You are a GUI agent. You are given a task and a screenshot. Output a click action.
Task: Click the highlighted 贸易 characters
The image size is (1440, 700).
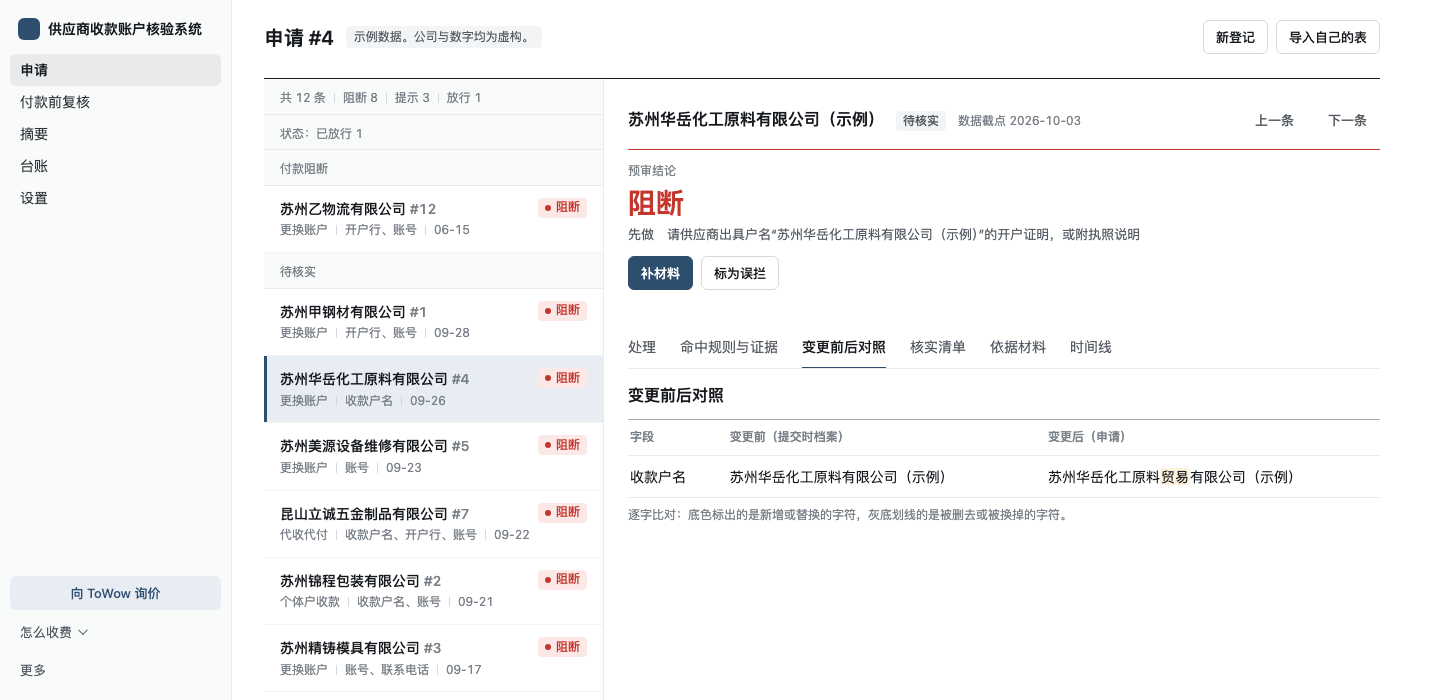tap(1175, 477)
